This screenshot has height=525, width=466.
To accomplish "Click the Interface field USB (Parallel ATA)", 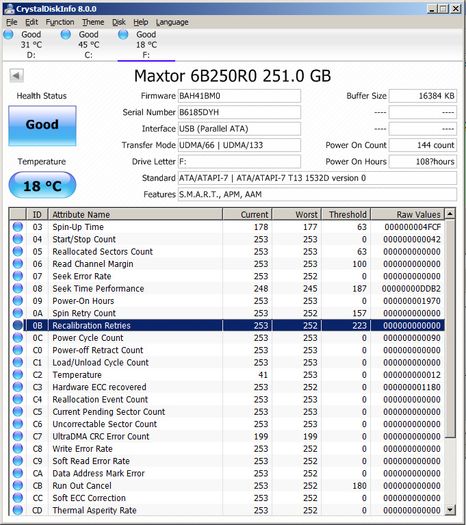I will click(239, 129).
